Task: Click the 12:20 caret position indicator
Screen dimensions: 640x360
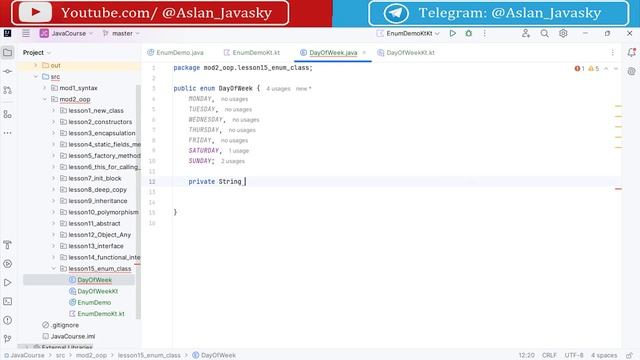Action: pos(527,356)
